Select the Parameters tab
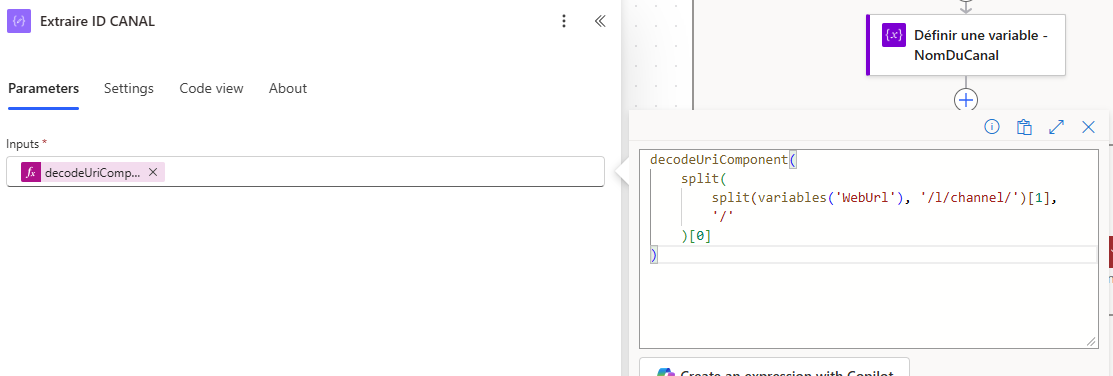The image size is (1113, 376). click(43, 89)
